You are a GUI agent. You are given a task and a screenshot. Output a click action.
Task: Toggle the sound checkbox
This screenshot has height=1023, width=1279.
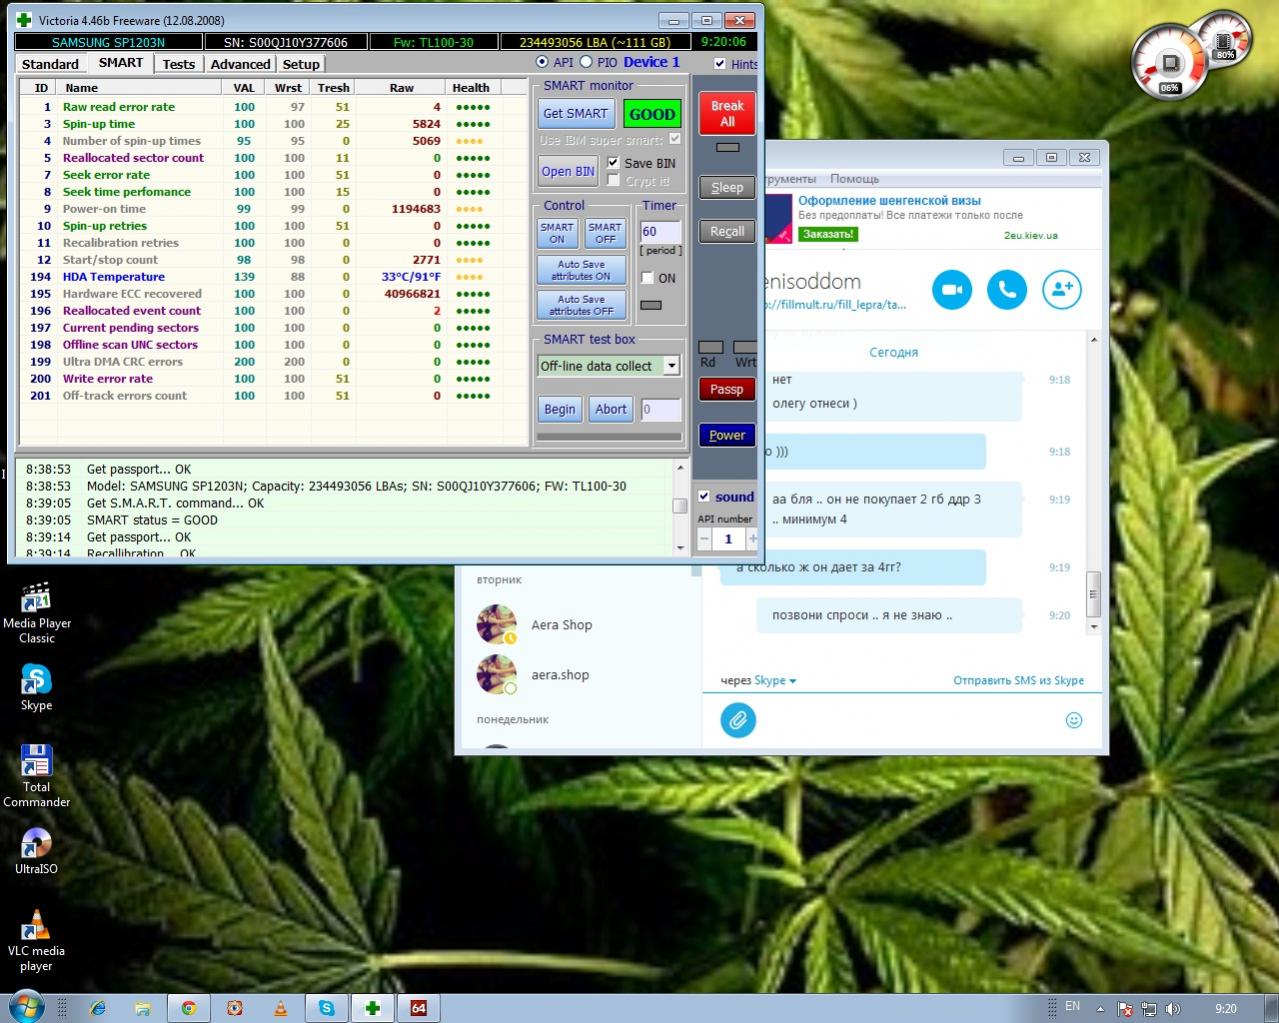coord(704,496)
